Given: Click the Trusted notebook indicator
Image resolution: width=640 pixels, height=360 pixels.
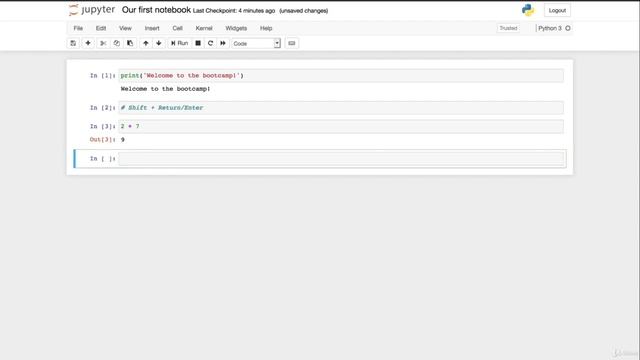Looking at the screenshot, I should click(x=509, y=28).
